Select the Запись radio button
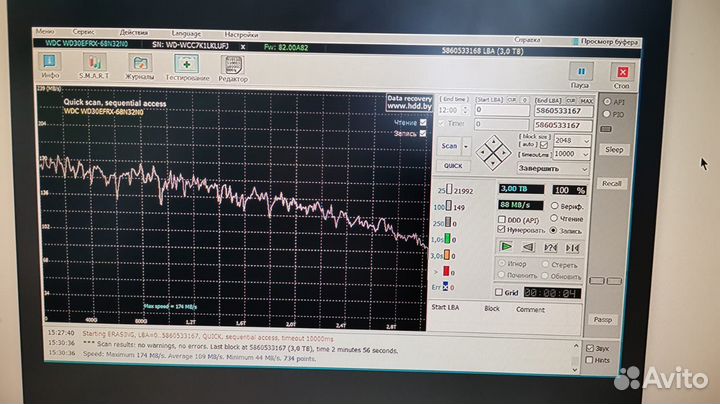The width and height of the screenshot is (720, 404). 554,230
